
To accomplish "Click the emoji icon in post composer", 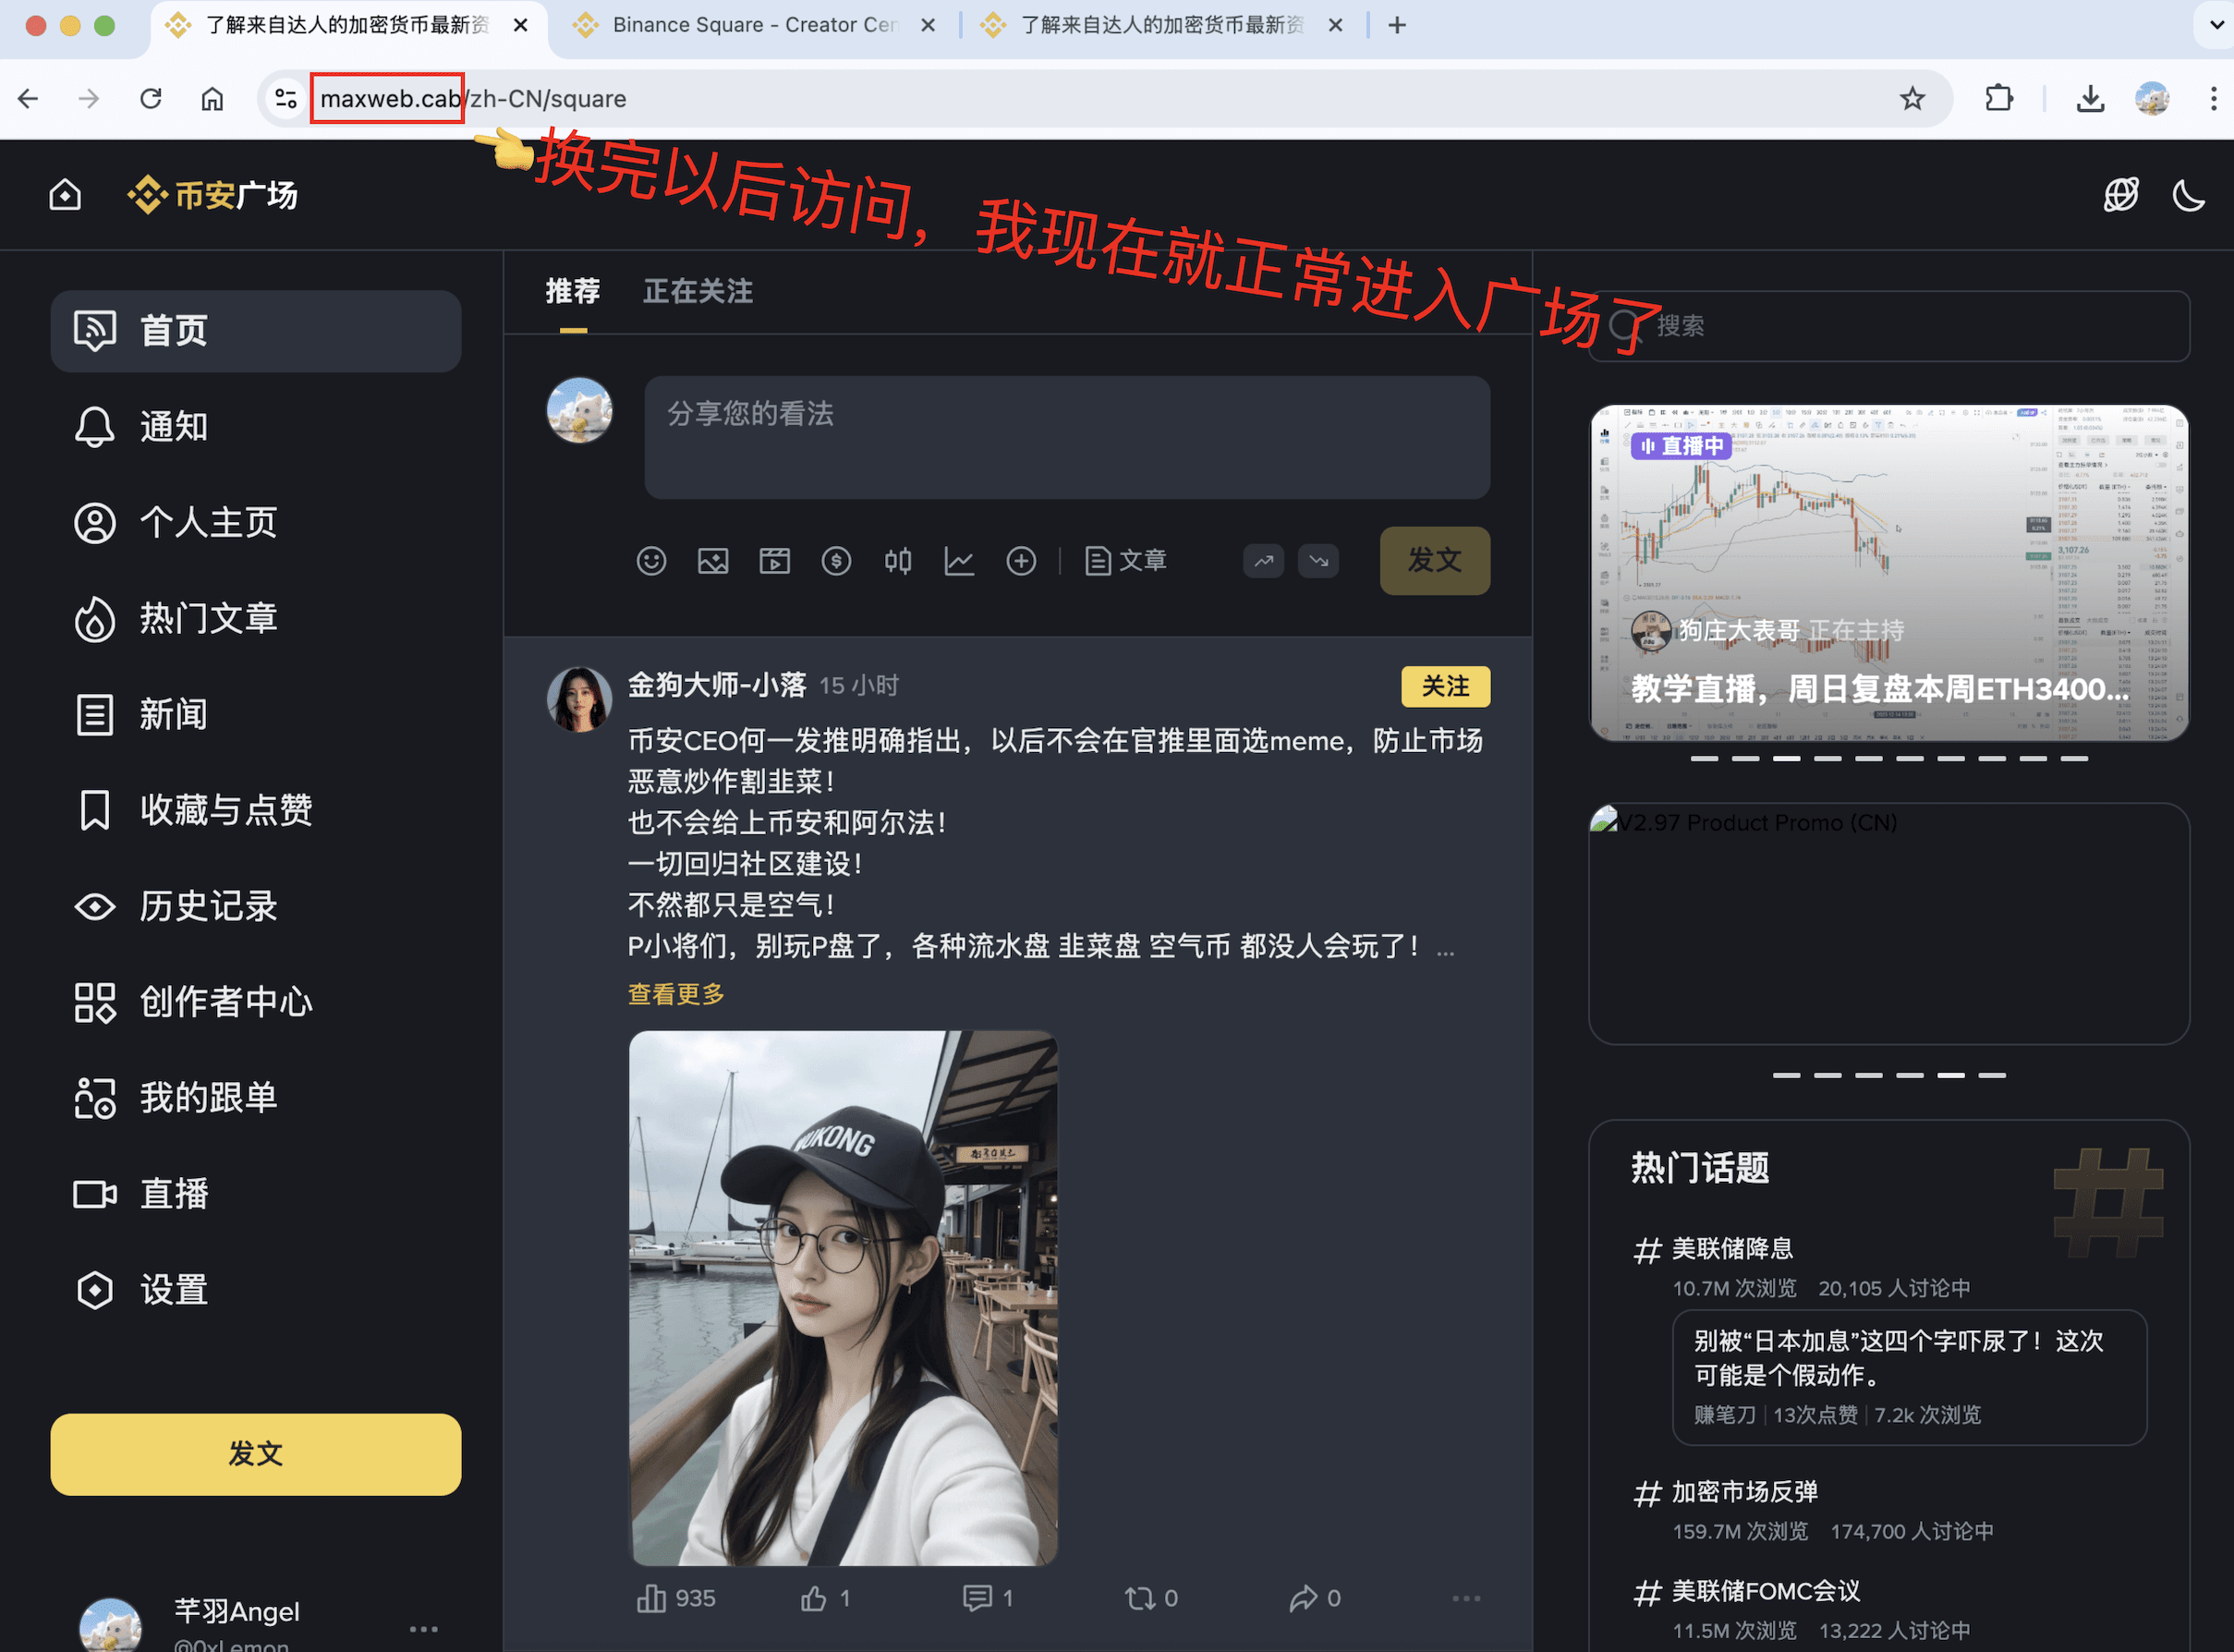I will [x=651, y=561].
